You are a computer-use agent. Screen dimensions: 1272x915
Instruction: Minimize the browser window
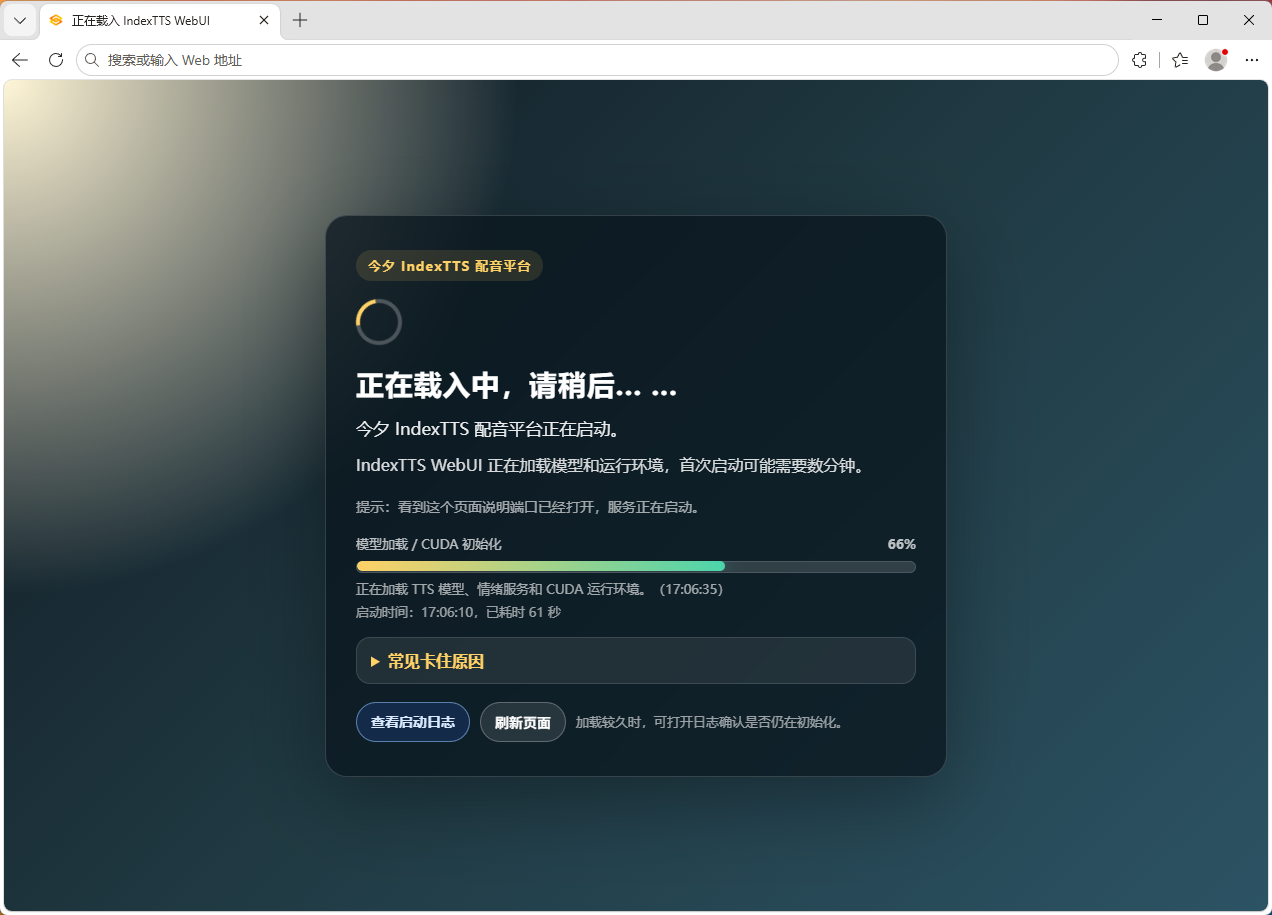click(1157, 20)
